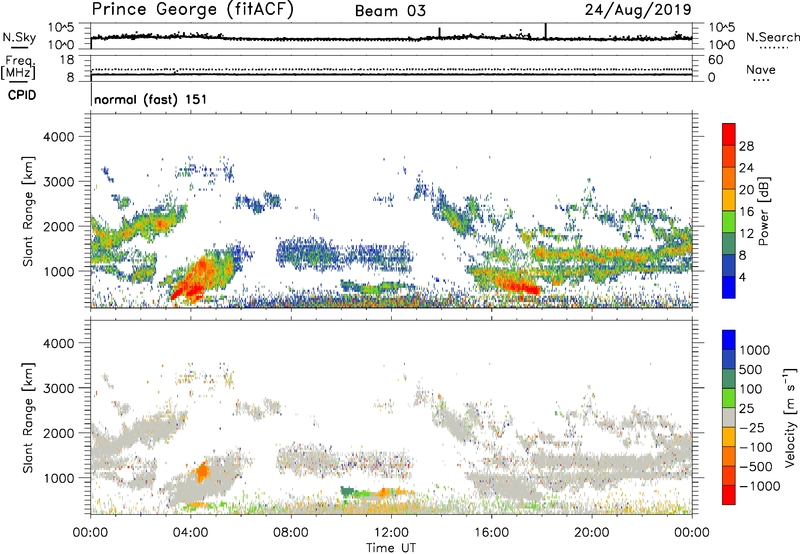The image size is (800, 554).
Task: Click the '10^5' left noise axis label
Action: pyautogui.click(x=61, y=28)
